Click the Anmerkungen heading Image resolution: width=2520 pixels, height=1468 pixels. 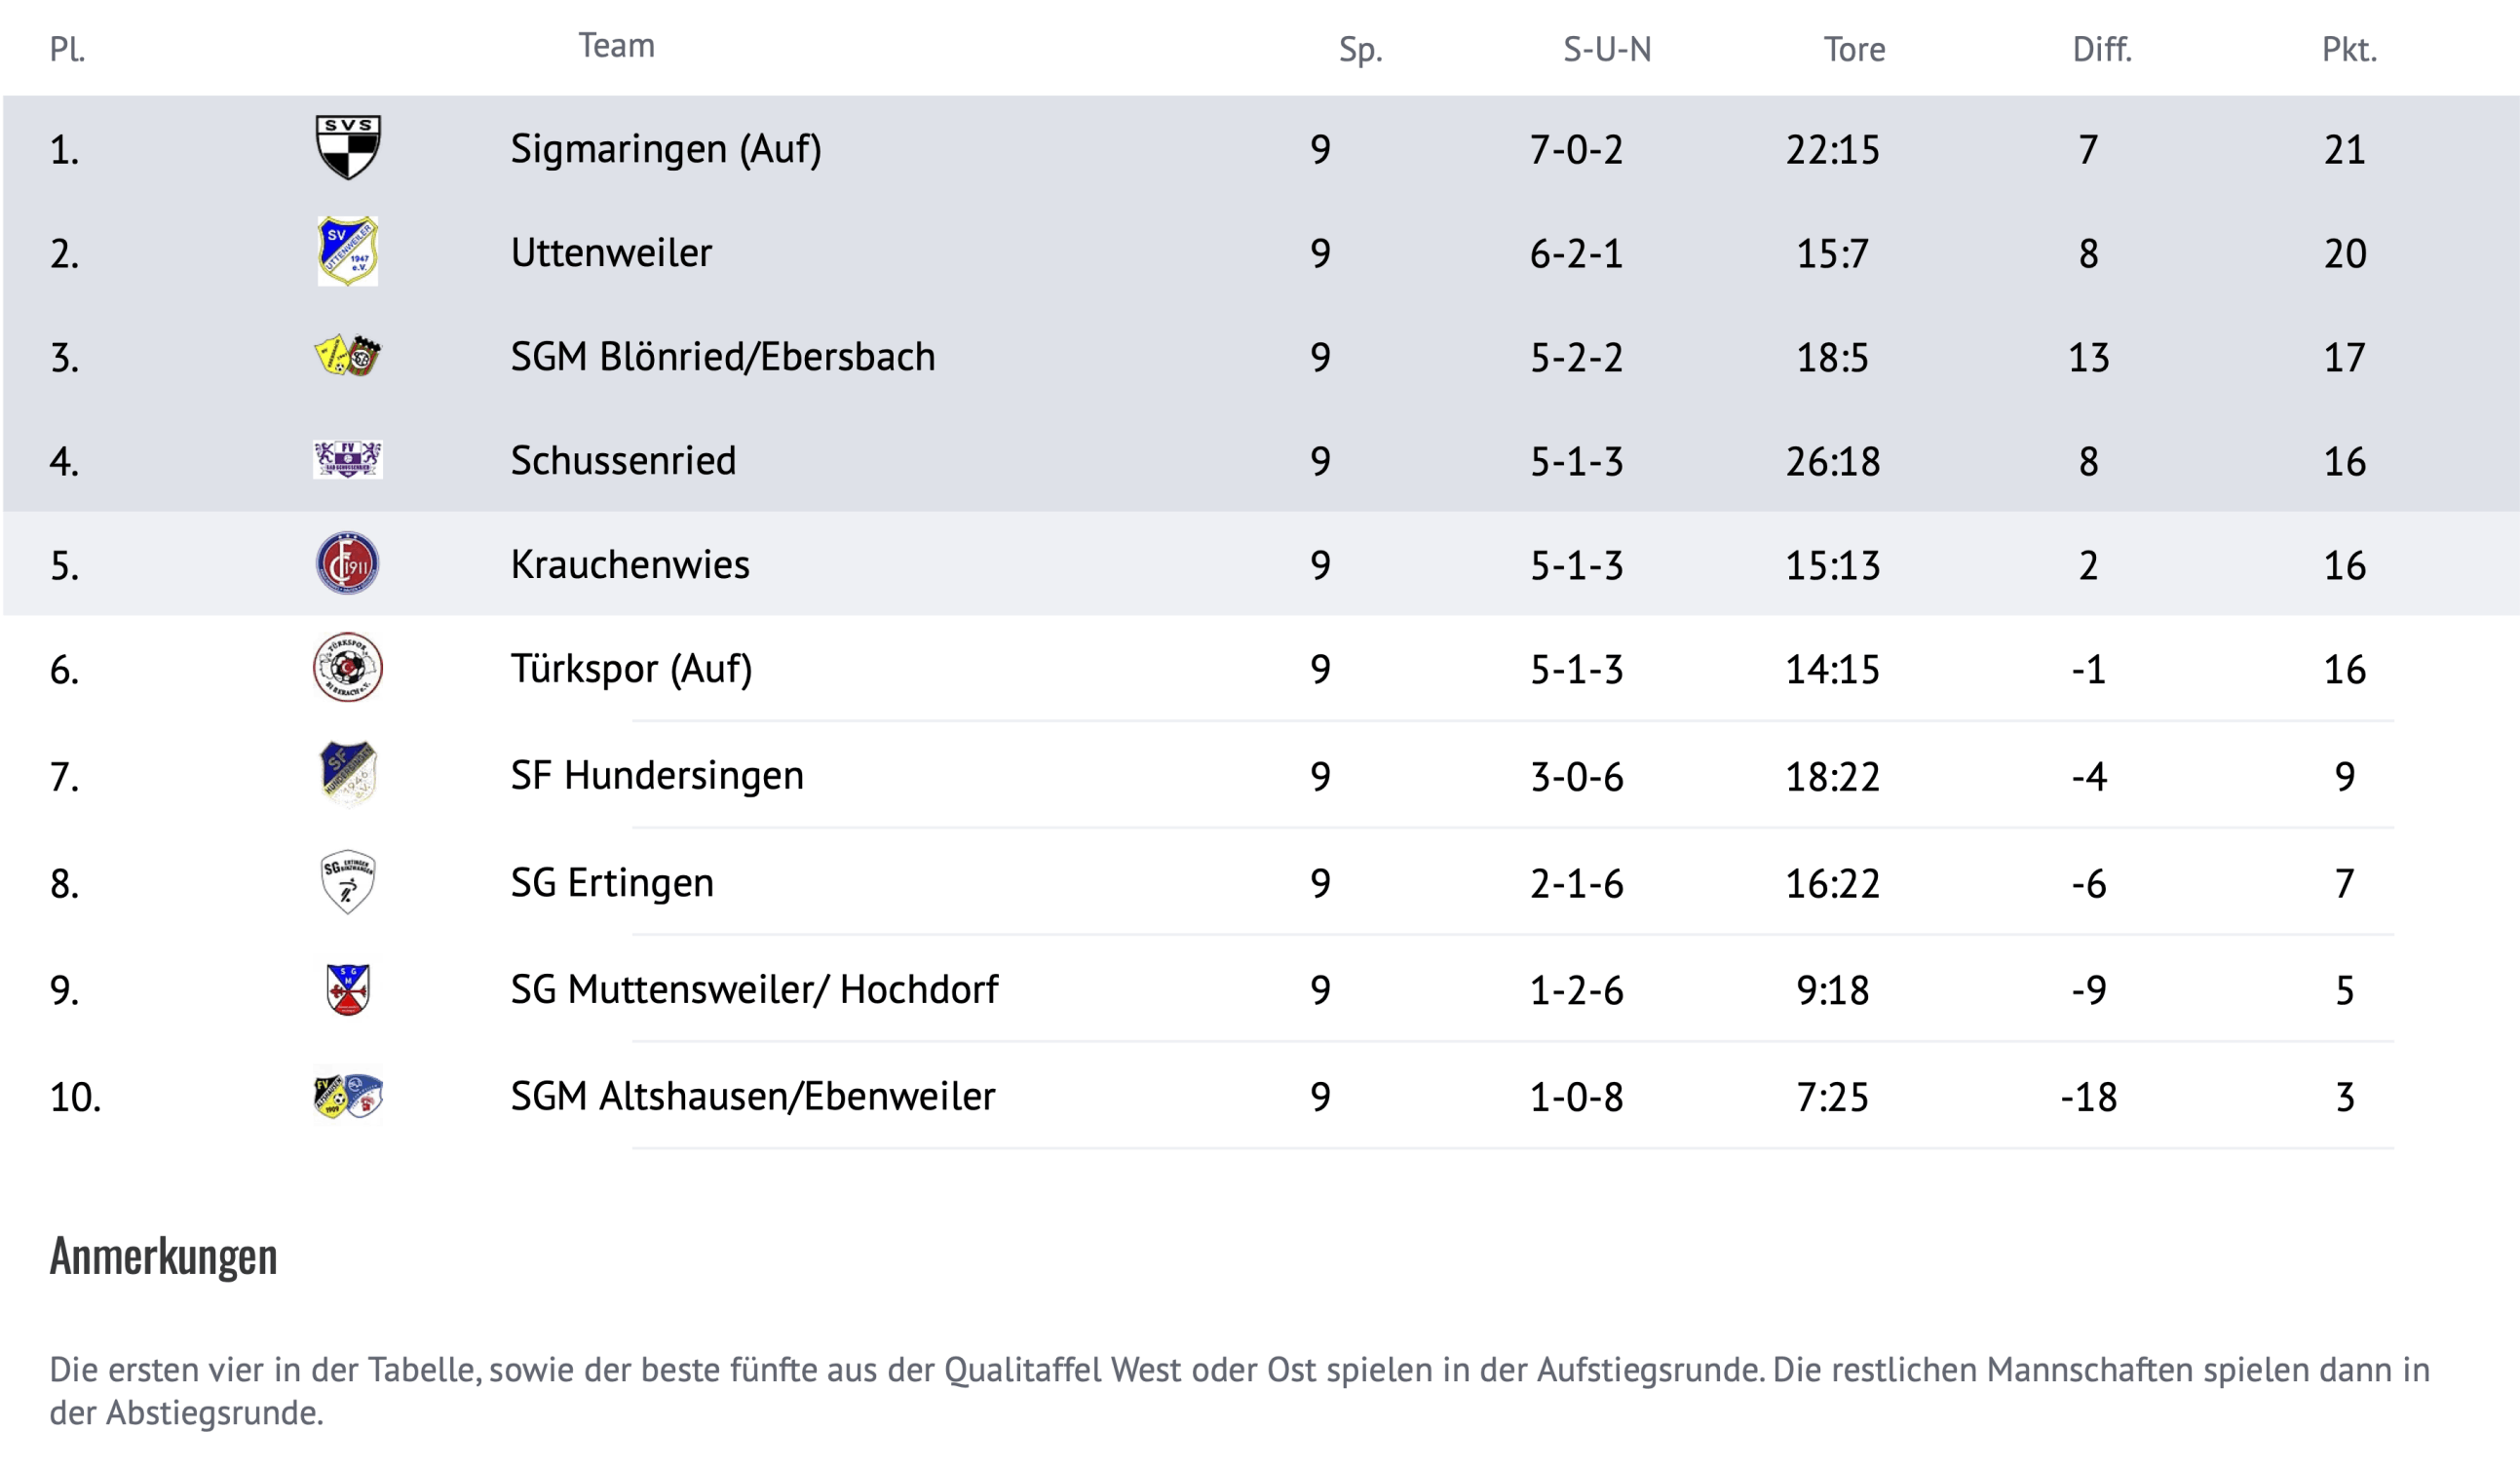[x=163, y=1256]
